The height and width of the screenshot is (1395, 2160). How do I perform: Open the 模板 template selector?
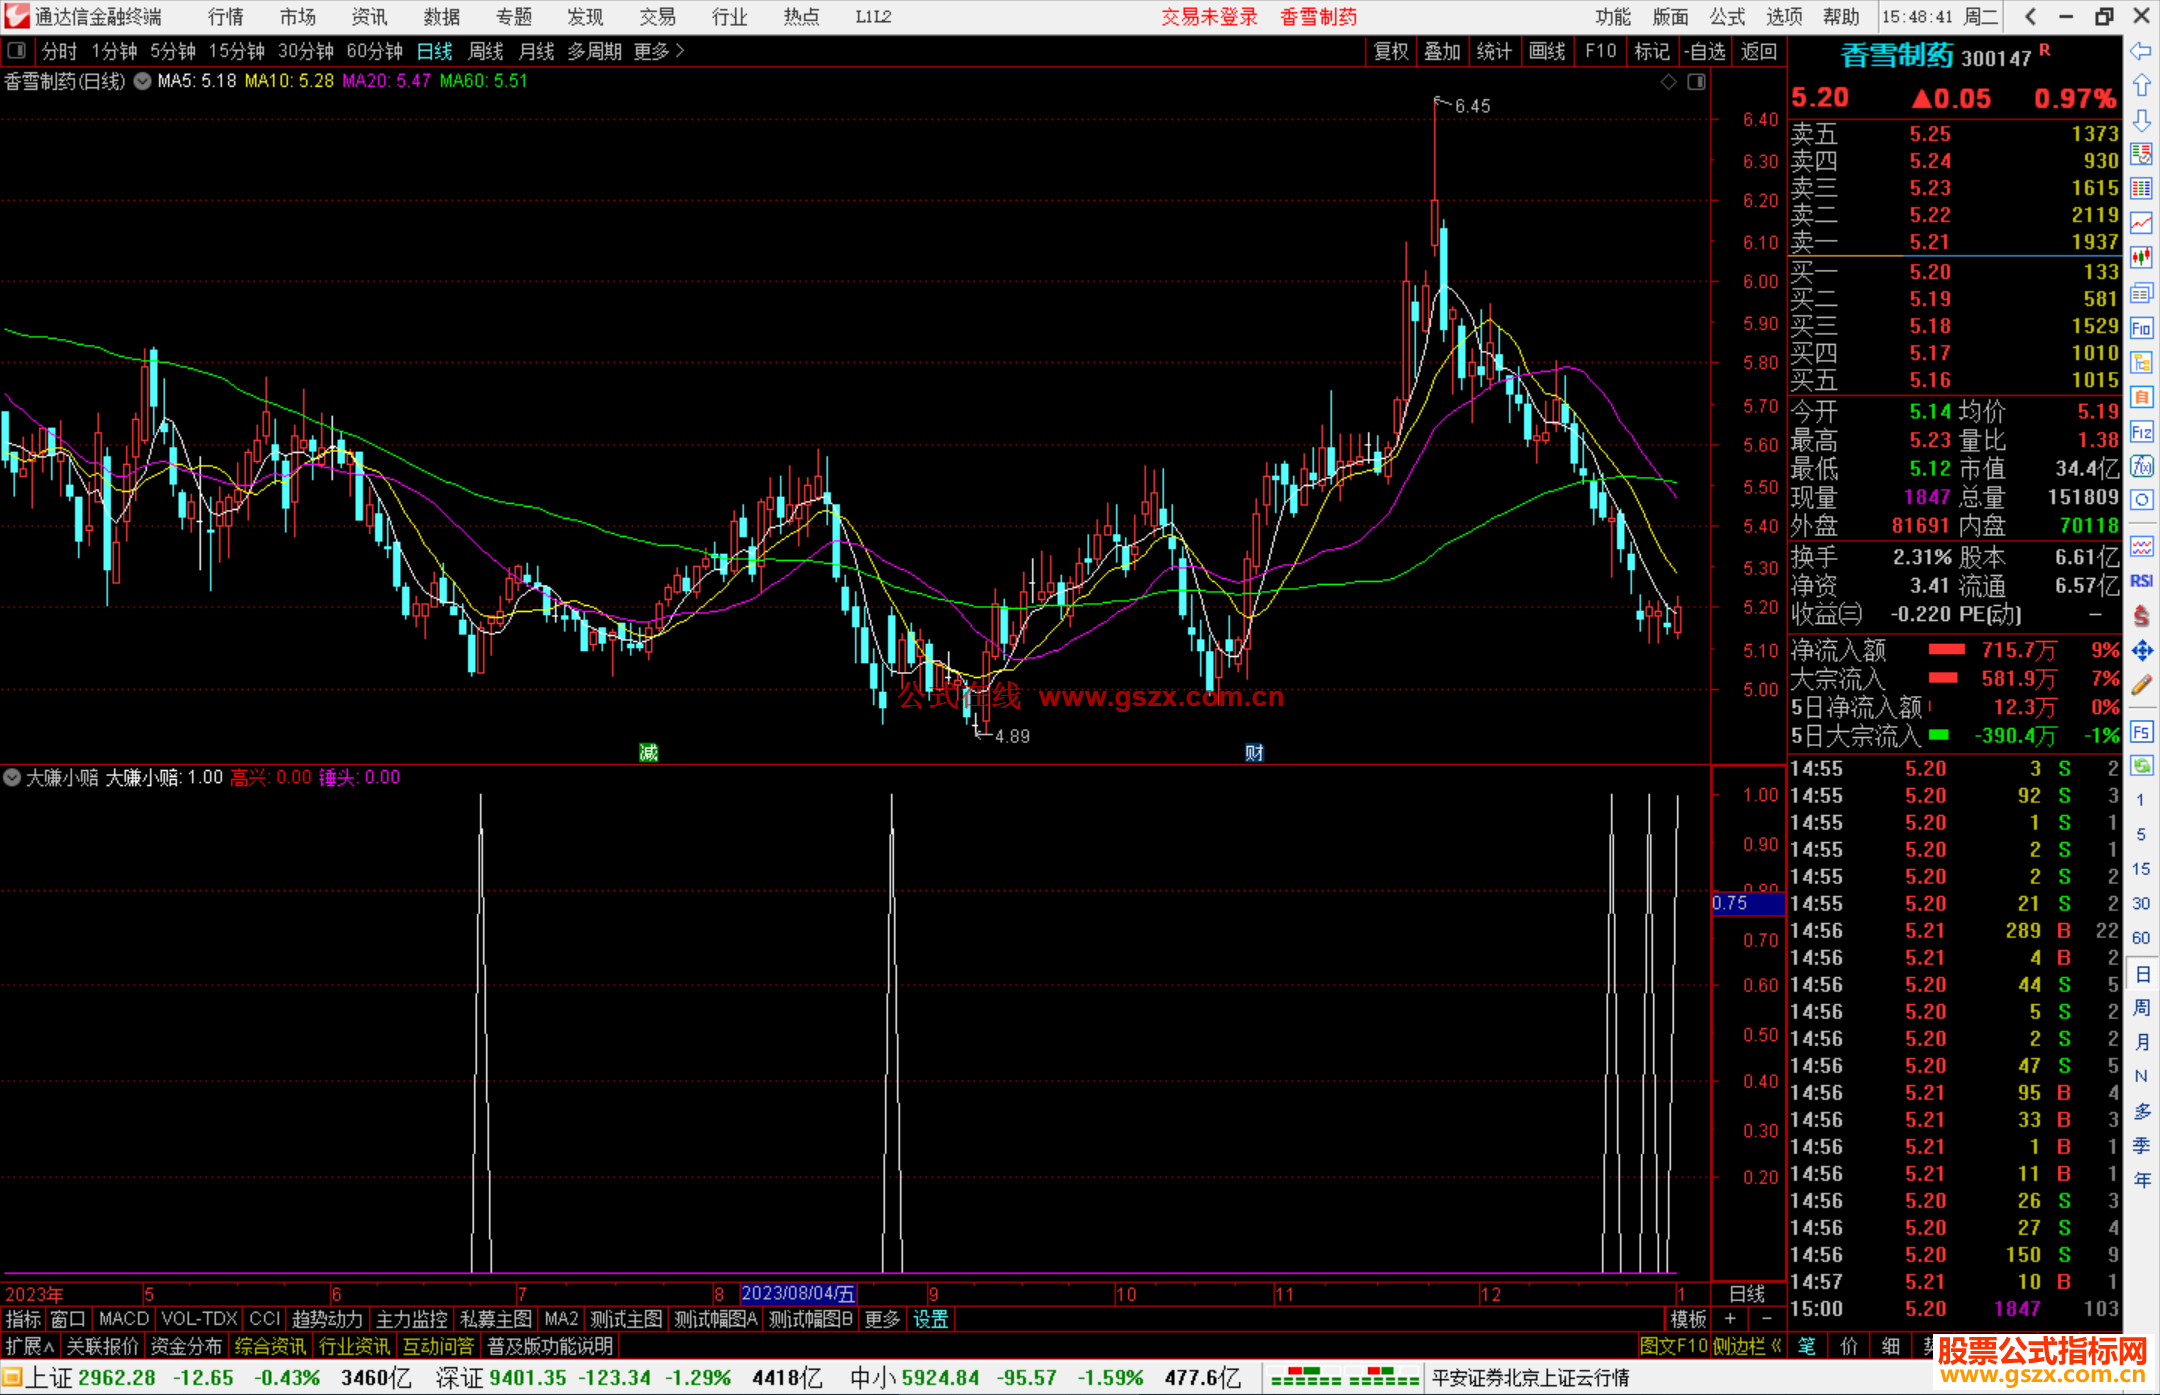click(x=1688, y=1319)
